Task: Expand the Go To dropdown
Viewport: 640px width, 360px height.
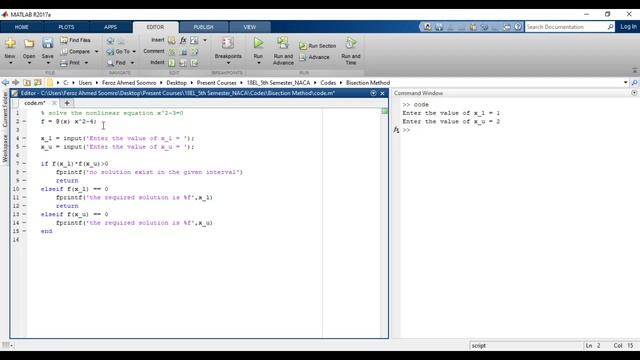Action: [x=134, y=51]
